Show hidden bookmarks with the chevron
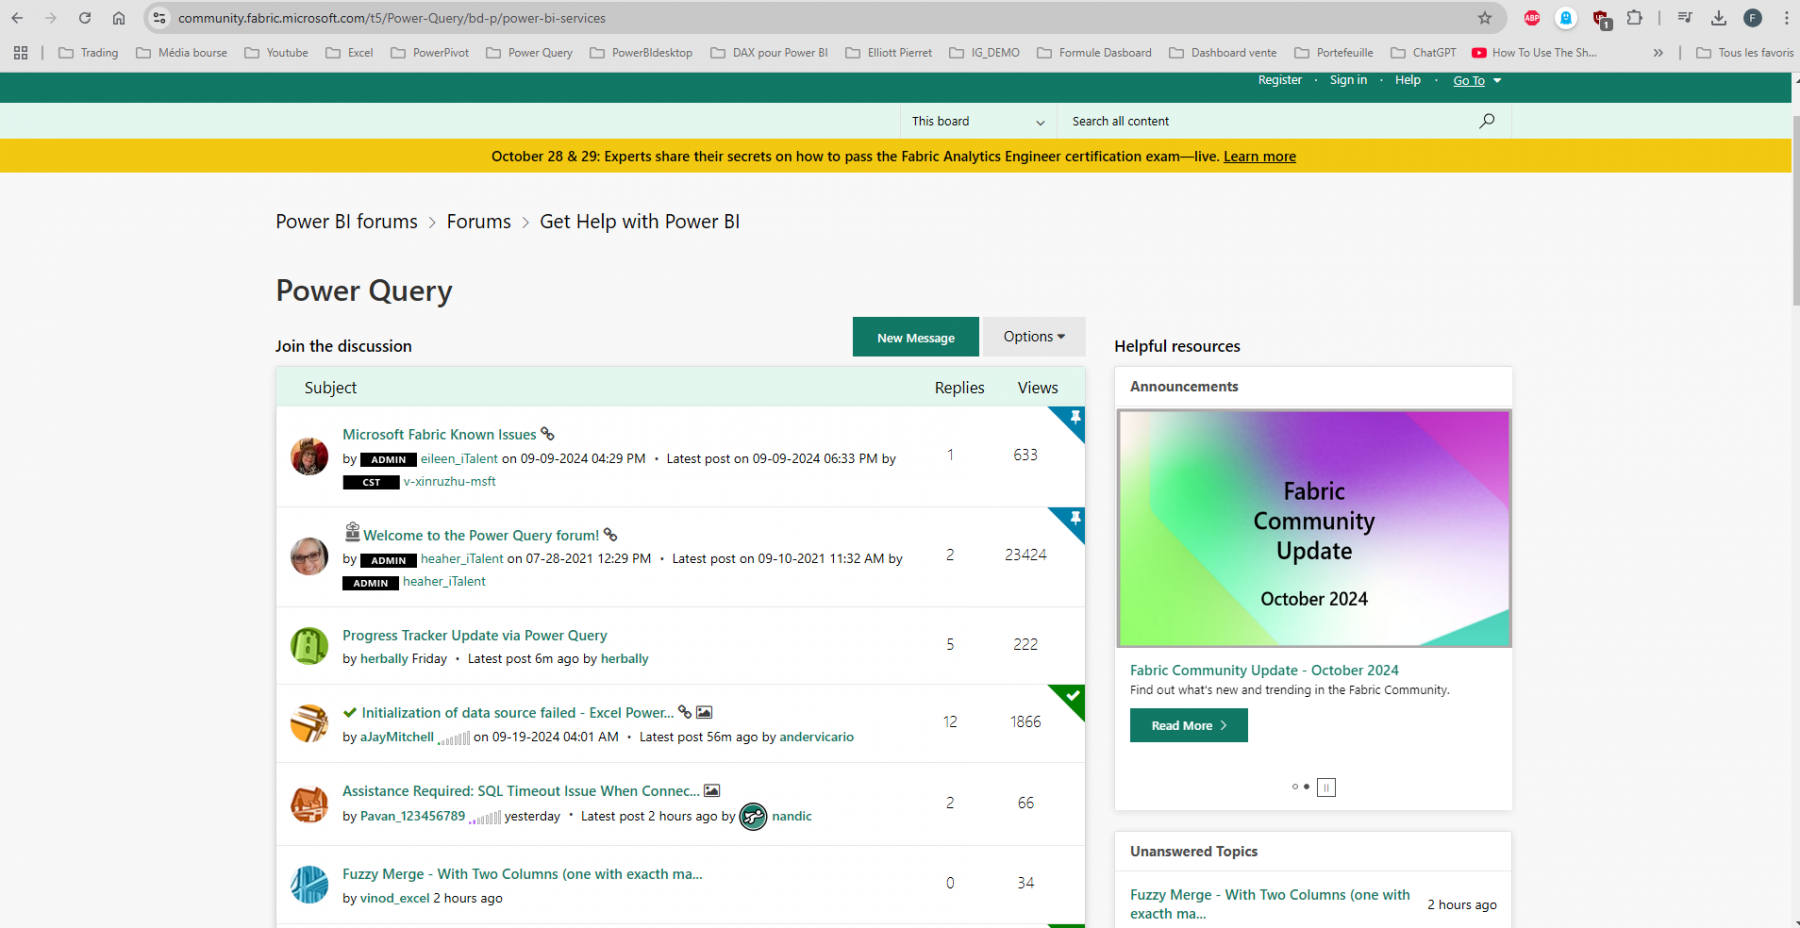 click(1658, 53)
